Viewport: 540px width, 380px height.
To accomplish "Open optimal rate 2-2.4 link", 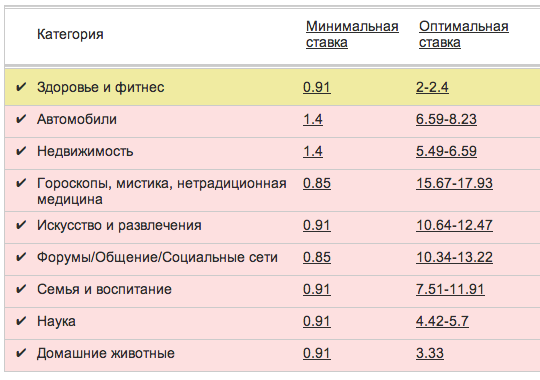I will [x=432, y=87].
